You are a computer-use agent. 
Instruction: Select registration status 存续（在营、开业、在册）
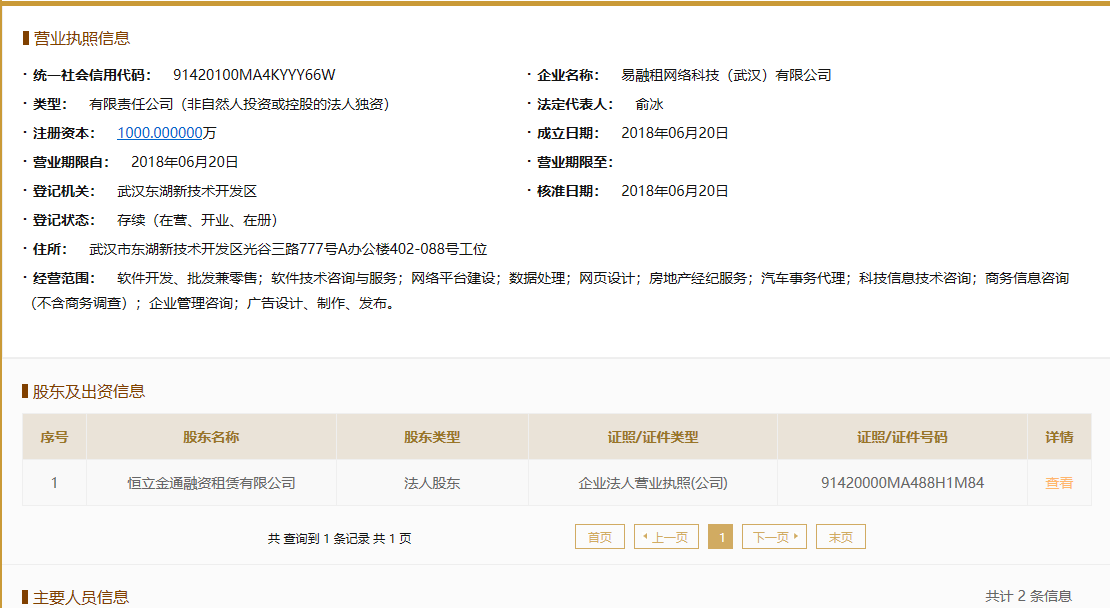coord(198,220)
